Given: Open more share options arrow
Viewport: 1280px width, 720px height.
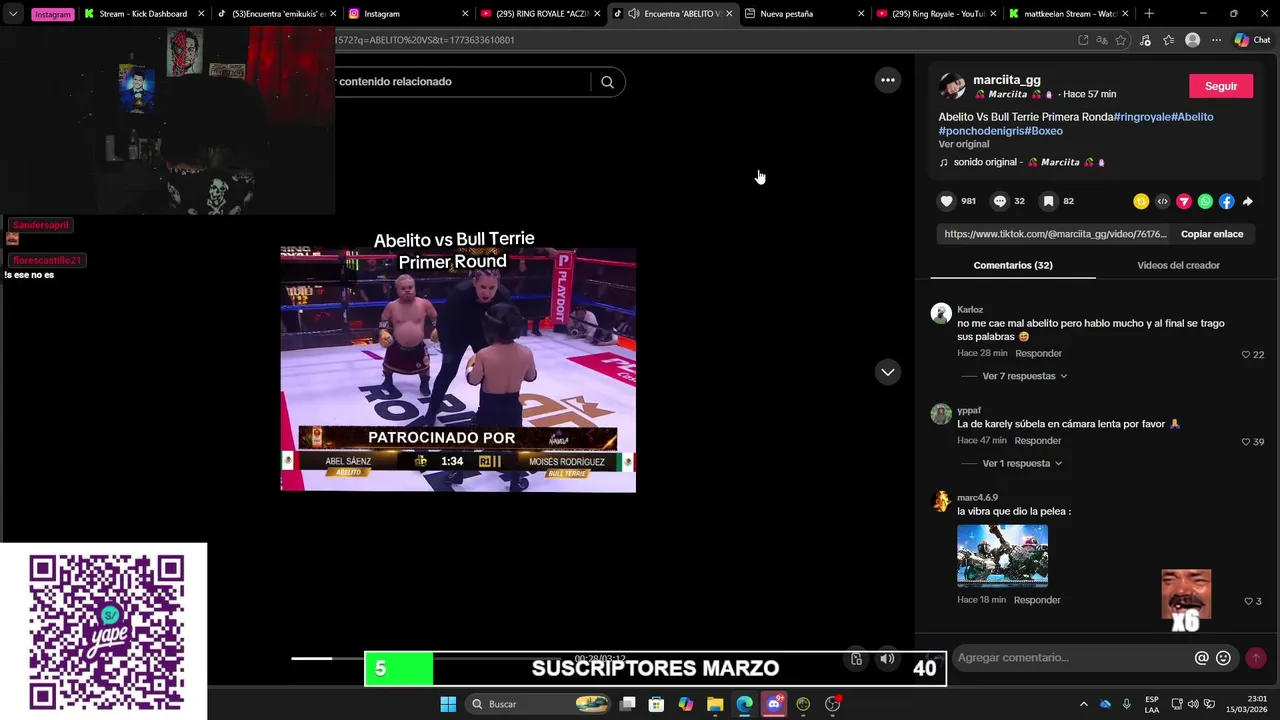Looking at the screenshot, I should [1248, 201].
